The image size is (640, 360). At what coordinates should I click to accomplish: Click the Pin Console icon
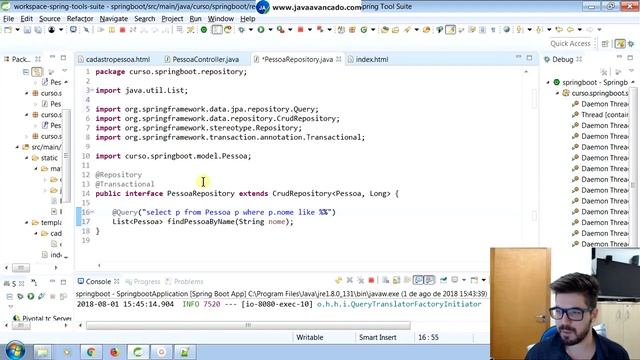tap(443, 280)
